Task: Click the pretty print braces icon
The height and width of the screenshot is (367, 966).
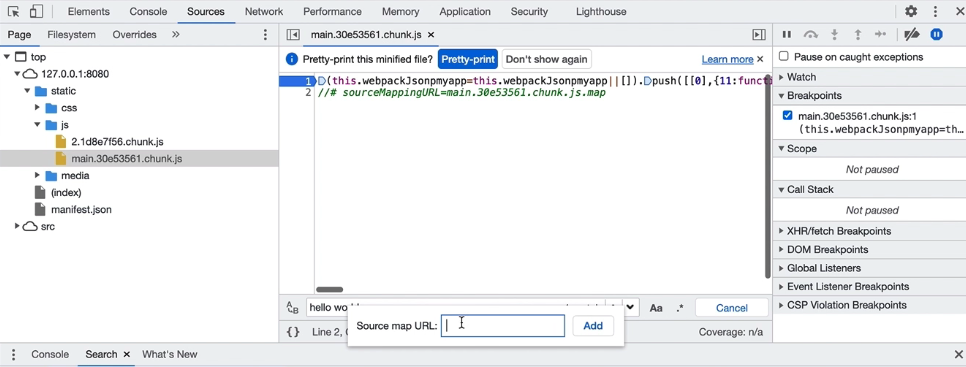Action: click(x=293, y=332)
